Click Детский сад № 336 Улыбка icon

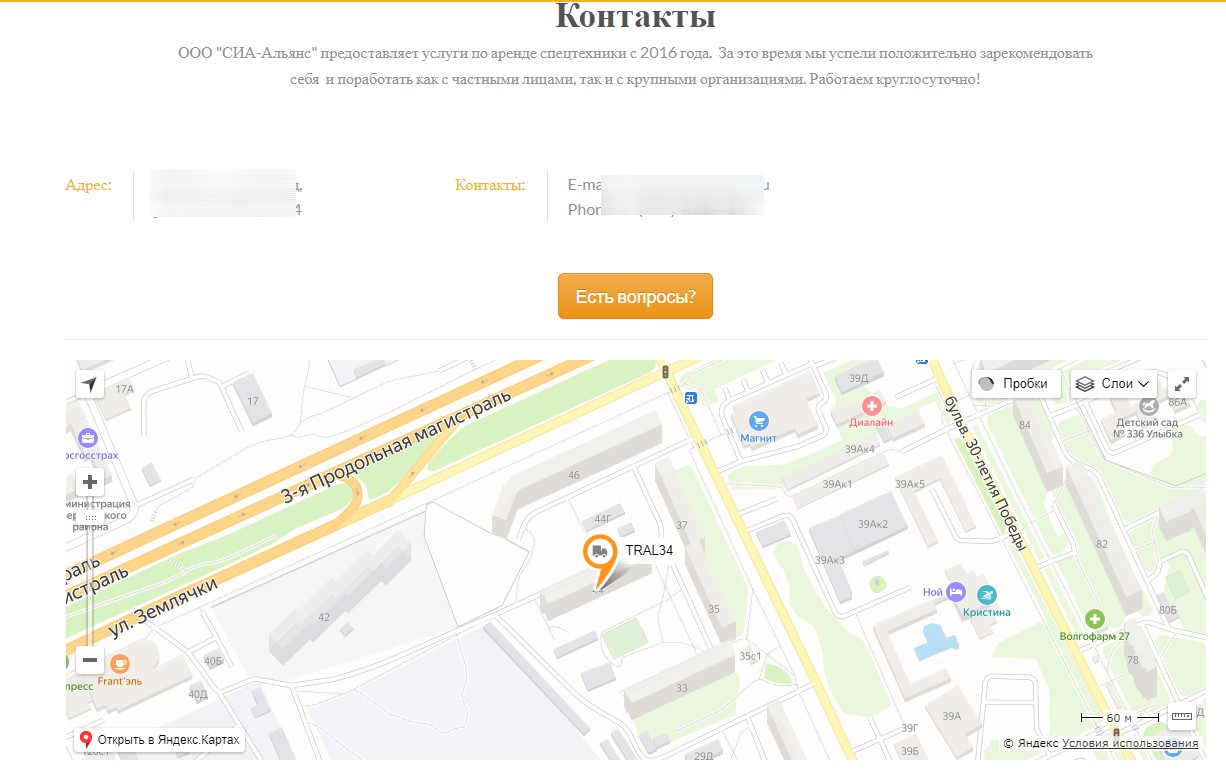pyautogui.click(x=1148, y=406)
